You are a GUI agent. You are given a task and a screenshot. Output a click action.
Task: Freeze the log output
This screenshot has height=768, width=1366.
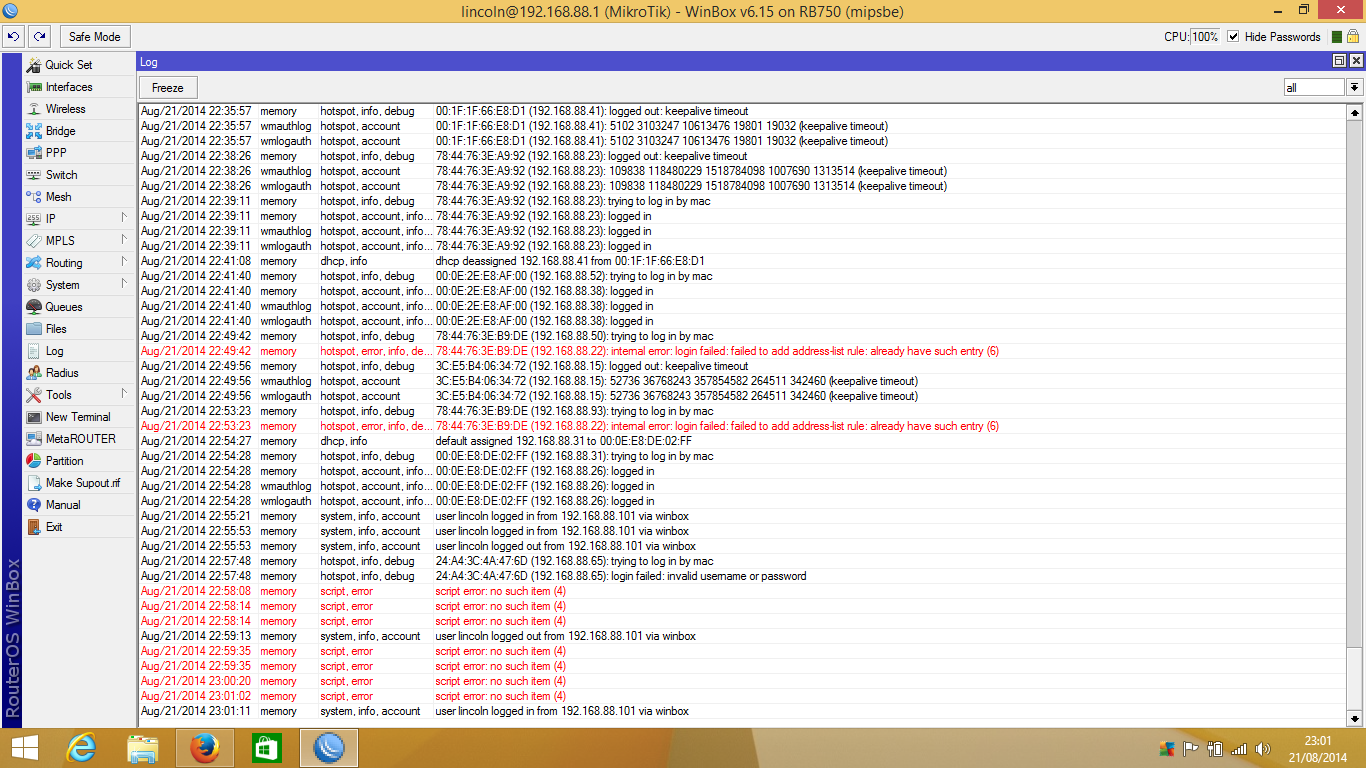(168, 88)
